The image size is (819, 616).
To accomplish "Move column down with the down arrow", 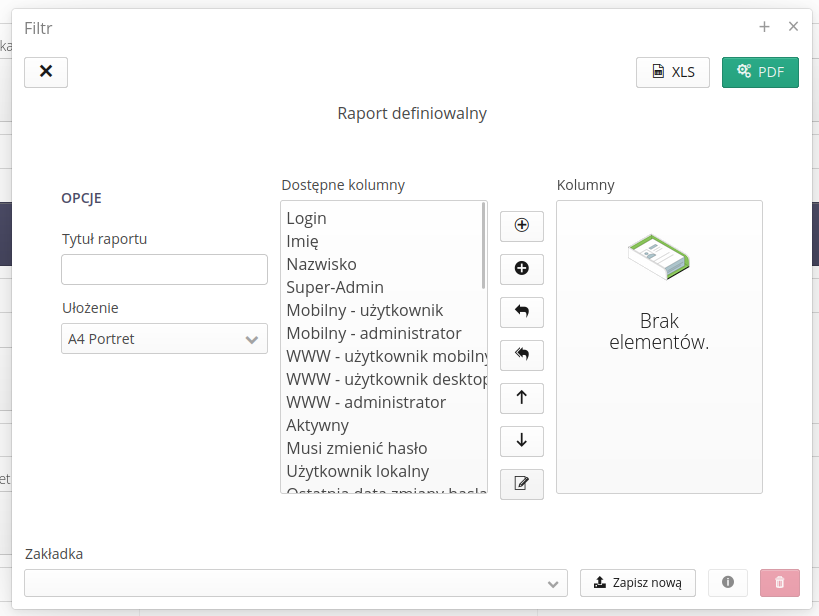I will point(521,441).
